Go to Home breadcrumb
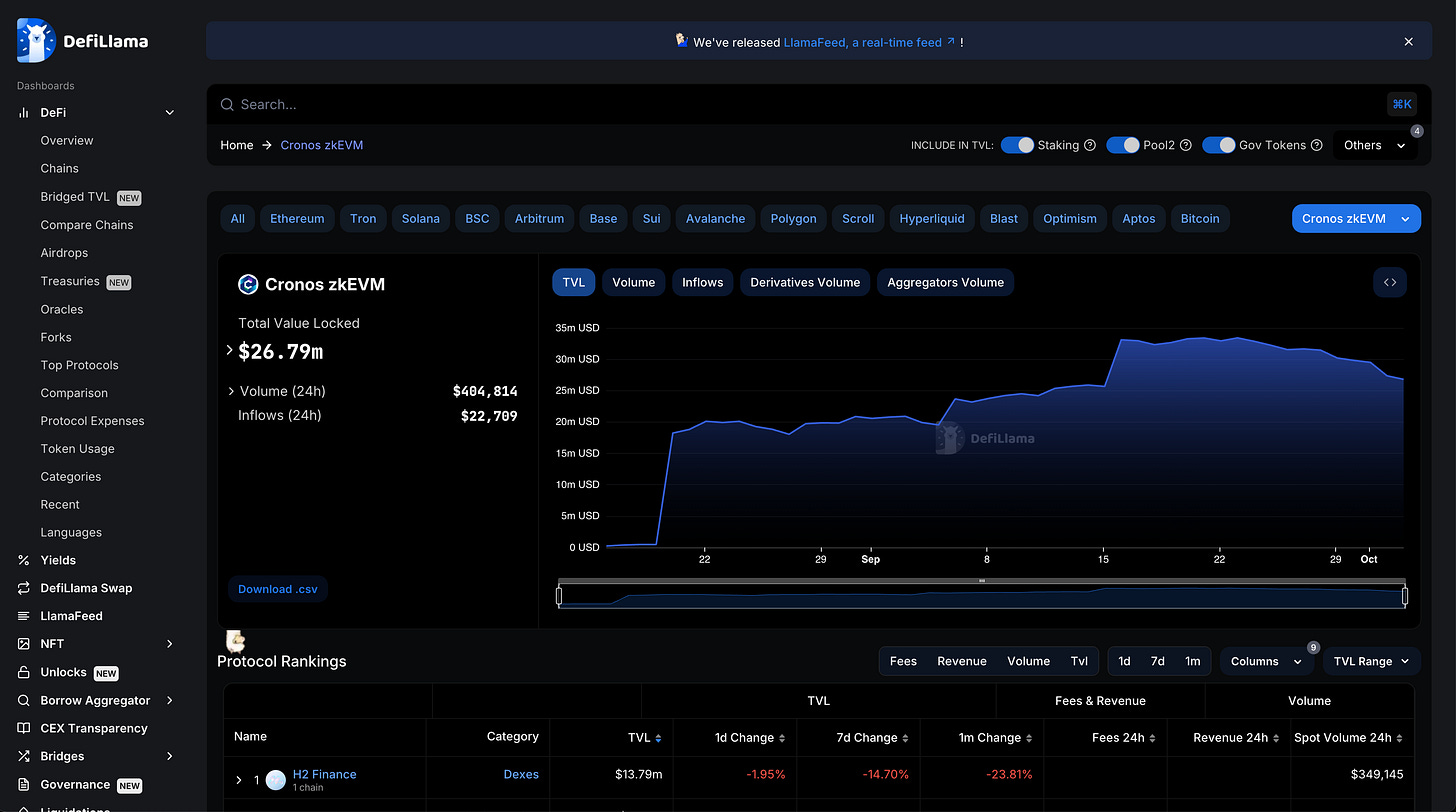This screenshot has width=1456, height=812. [237, 145]
